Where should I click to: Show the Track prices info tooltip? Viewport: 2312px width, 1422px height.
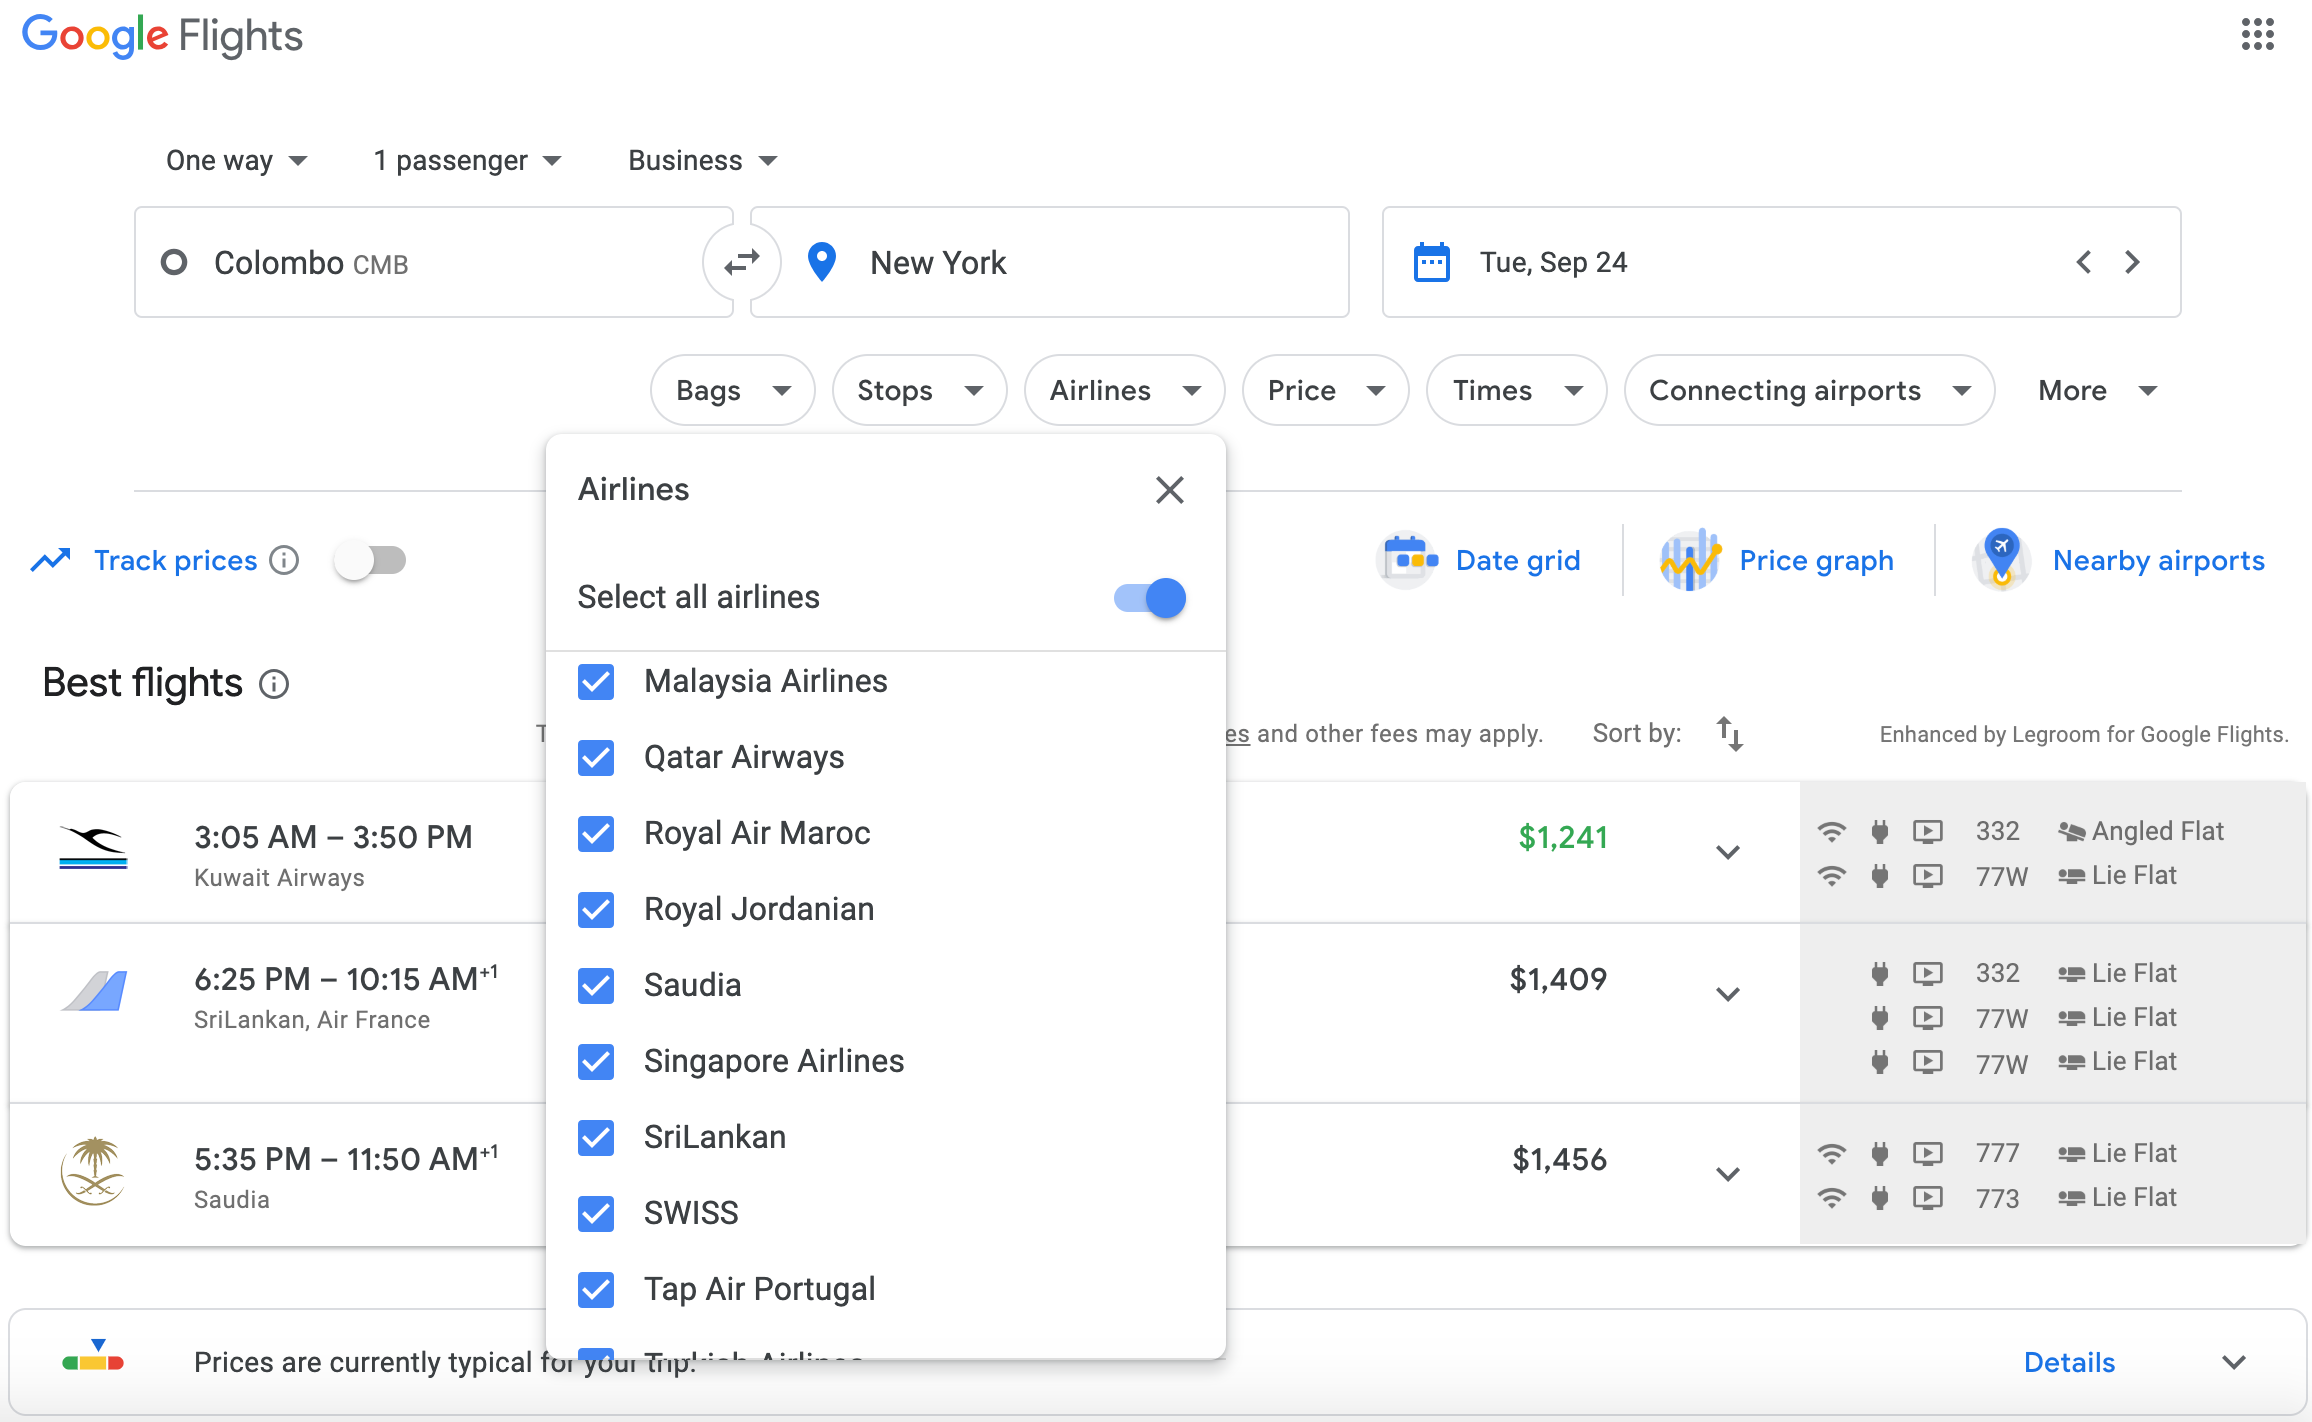coord(285,561)
